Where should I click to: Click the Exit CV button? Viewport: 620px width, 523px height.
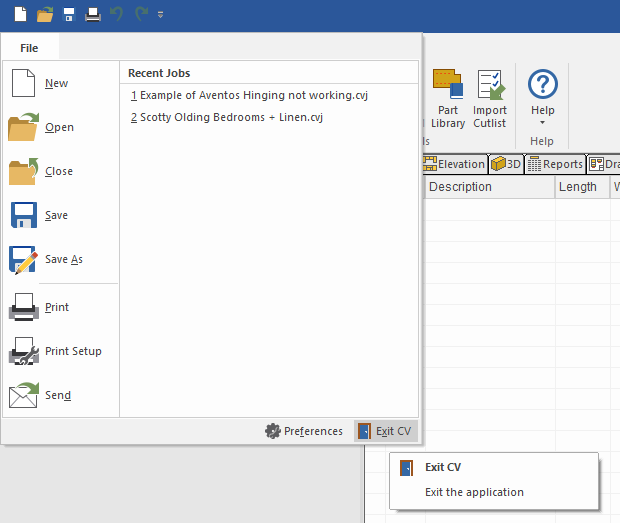click(386, 431)
